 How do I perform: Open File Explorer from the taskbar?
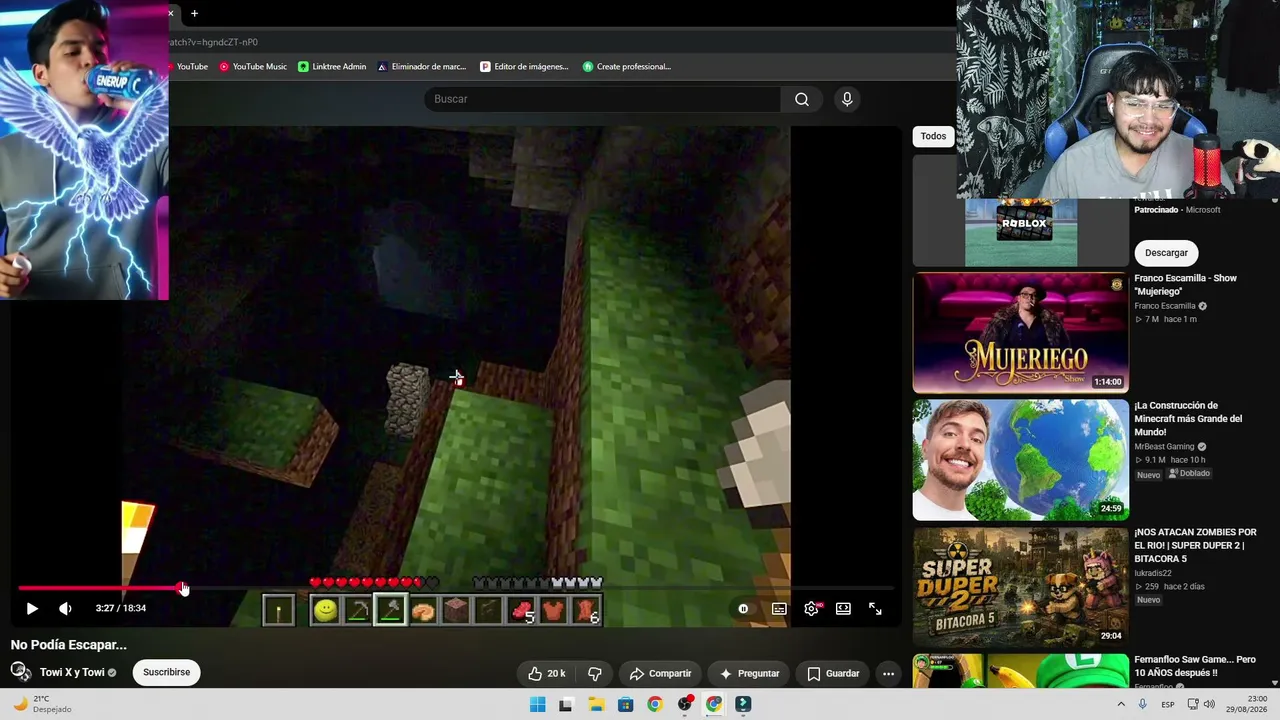coord(596,704)
